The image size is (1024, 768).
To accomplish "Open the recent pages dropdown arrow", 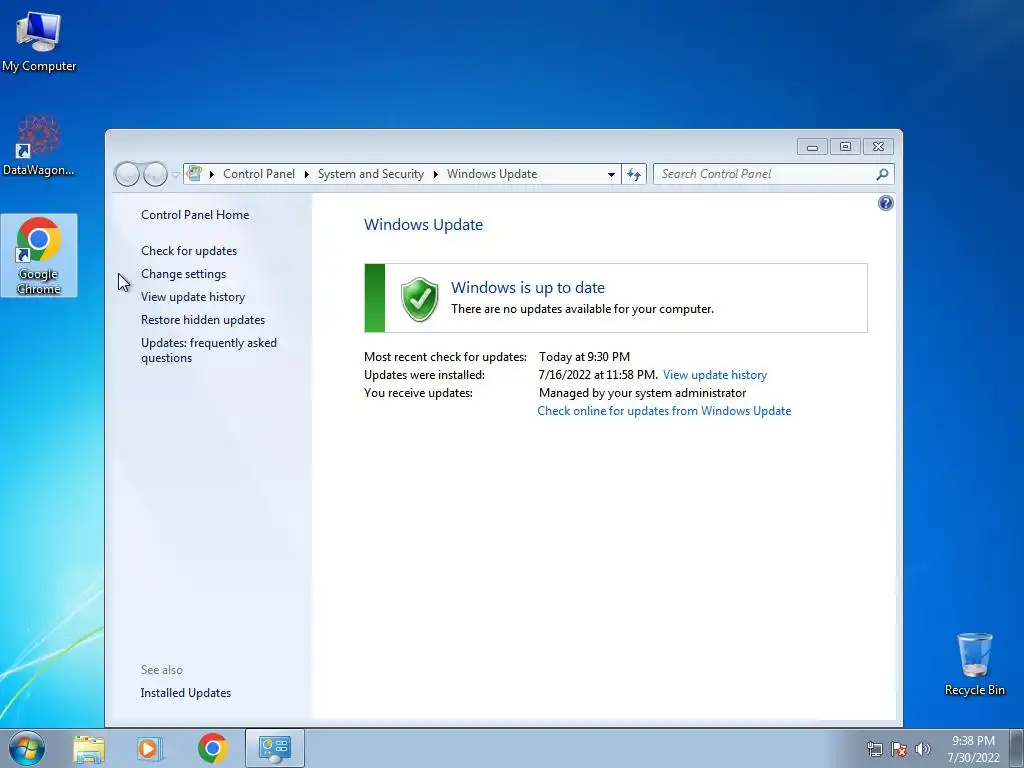I will (x=175, y=175).
